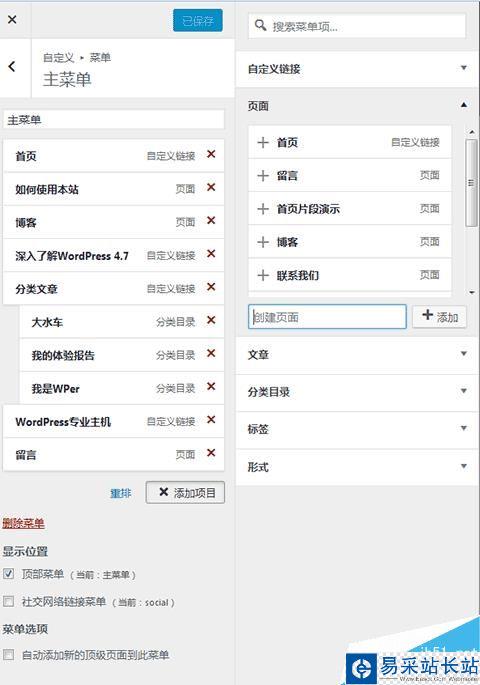
Task: Remove 如何使用本站 menu item with red X
Action: 211,187
